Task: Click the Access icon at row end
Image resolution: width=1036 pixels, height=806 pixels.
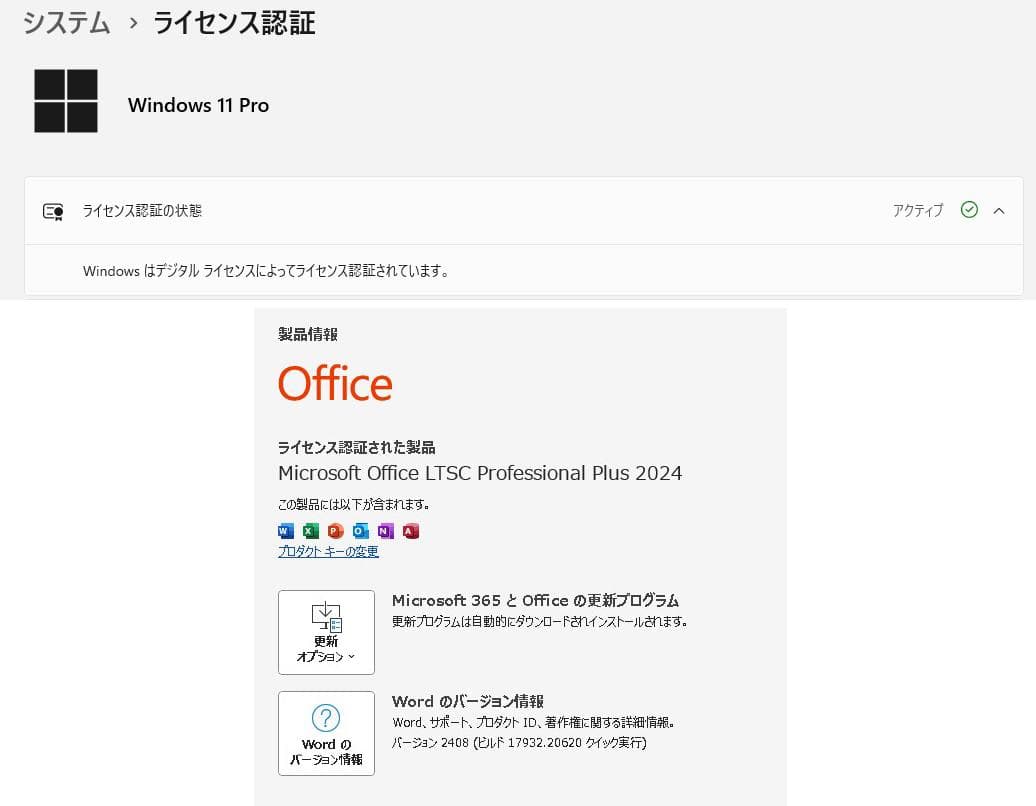Action: point(409,531)
